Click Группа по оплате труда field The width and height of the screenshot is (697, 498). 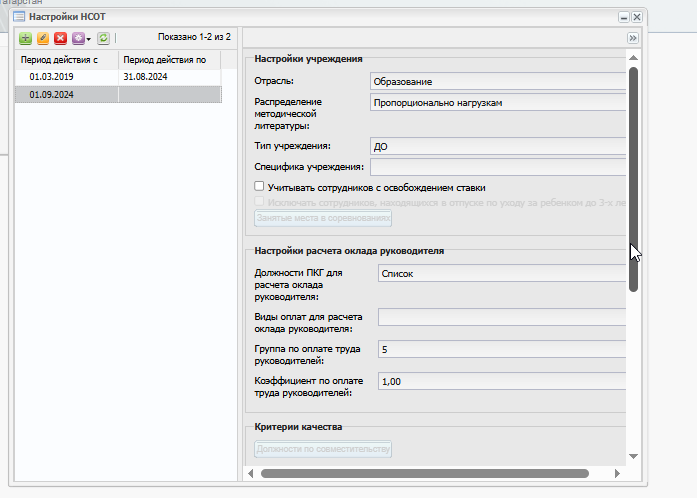tap(502, 349)
